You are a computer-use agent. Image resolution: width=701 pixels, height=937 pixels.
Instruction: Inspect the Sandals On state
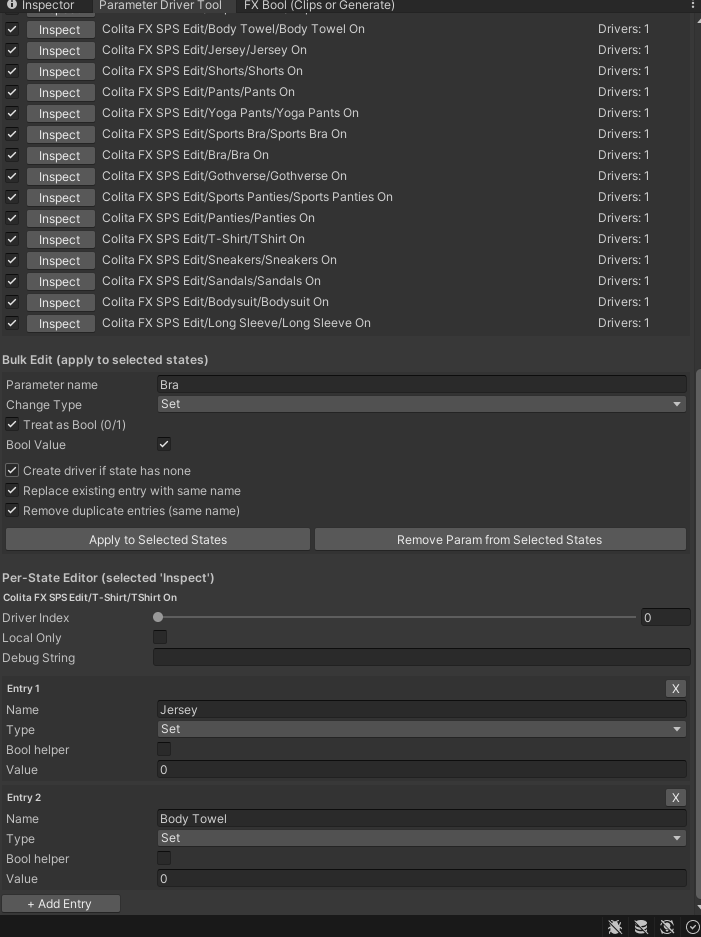60,281
